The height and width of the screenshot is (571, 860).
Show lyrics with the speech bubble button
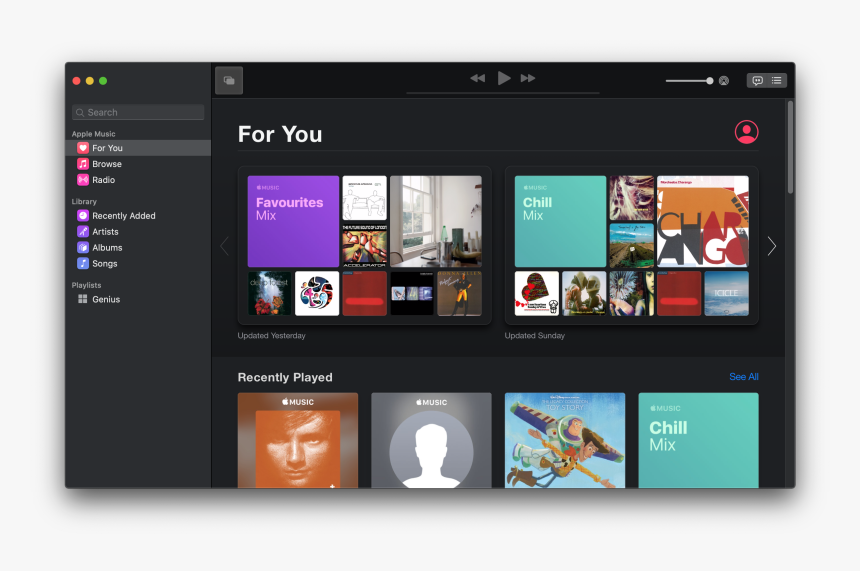(x=757, y=81)
